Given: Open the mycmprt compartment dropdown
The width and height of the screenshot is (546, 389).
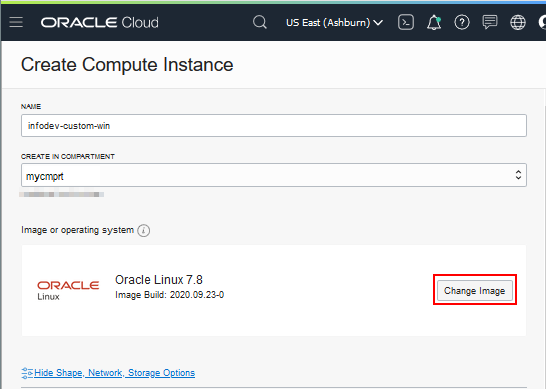Looking at the screenshot, I should coord(274,175).
